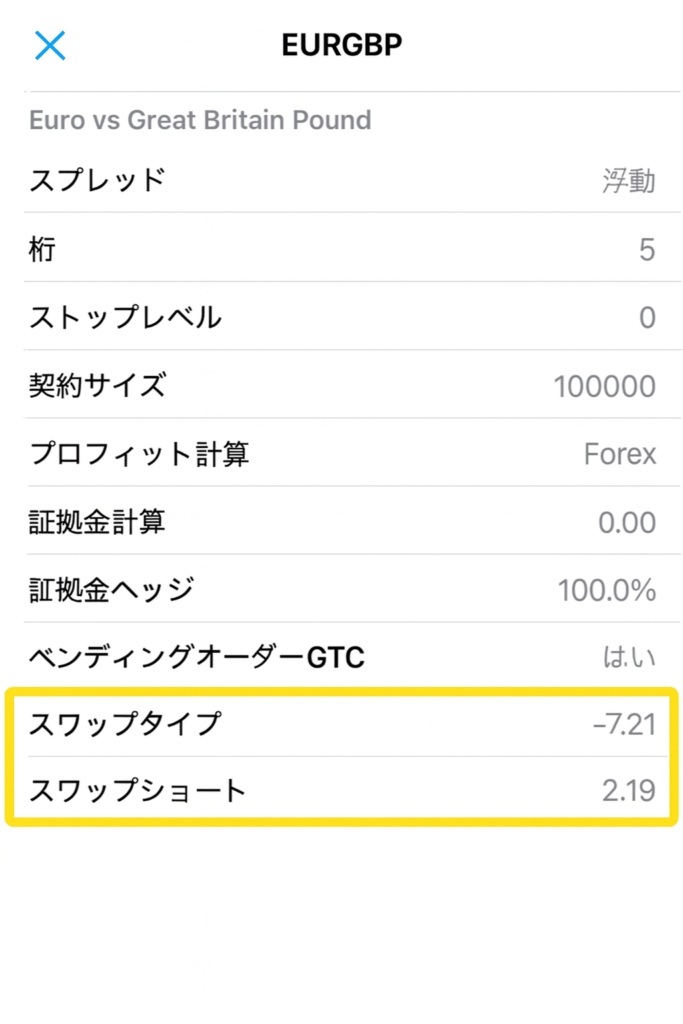Select the 証拠金ヘッジ row label
The width and height of the screenshot is (683, 1024).
[x=111, y=590]
